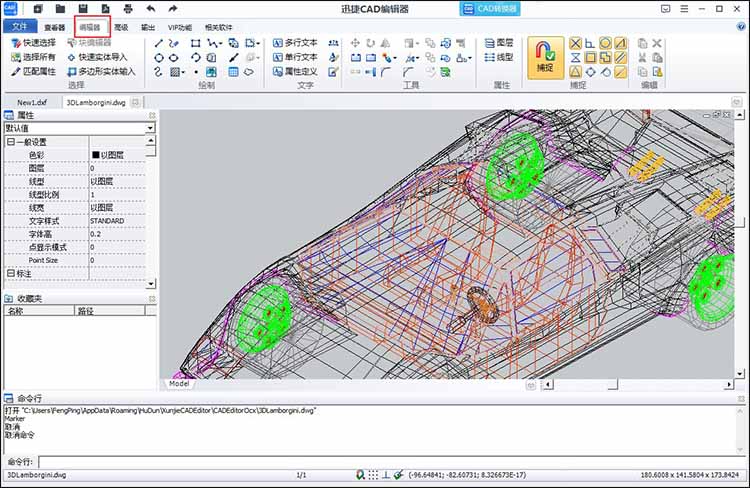Toggle intersection snap (X icon)
This screenshot has height=488, width=750.
coord(575,44)
